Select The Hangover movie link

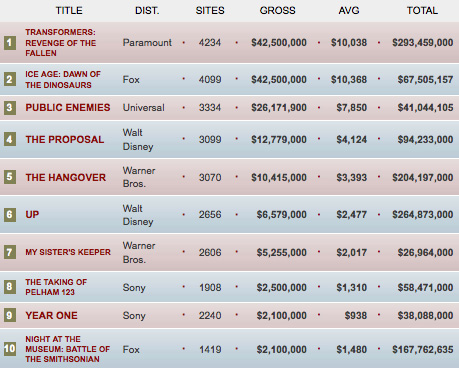pyautogui.click(x=66, y=177)
